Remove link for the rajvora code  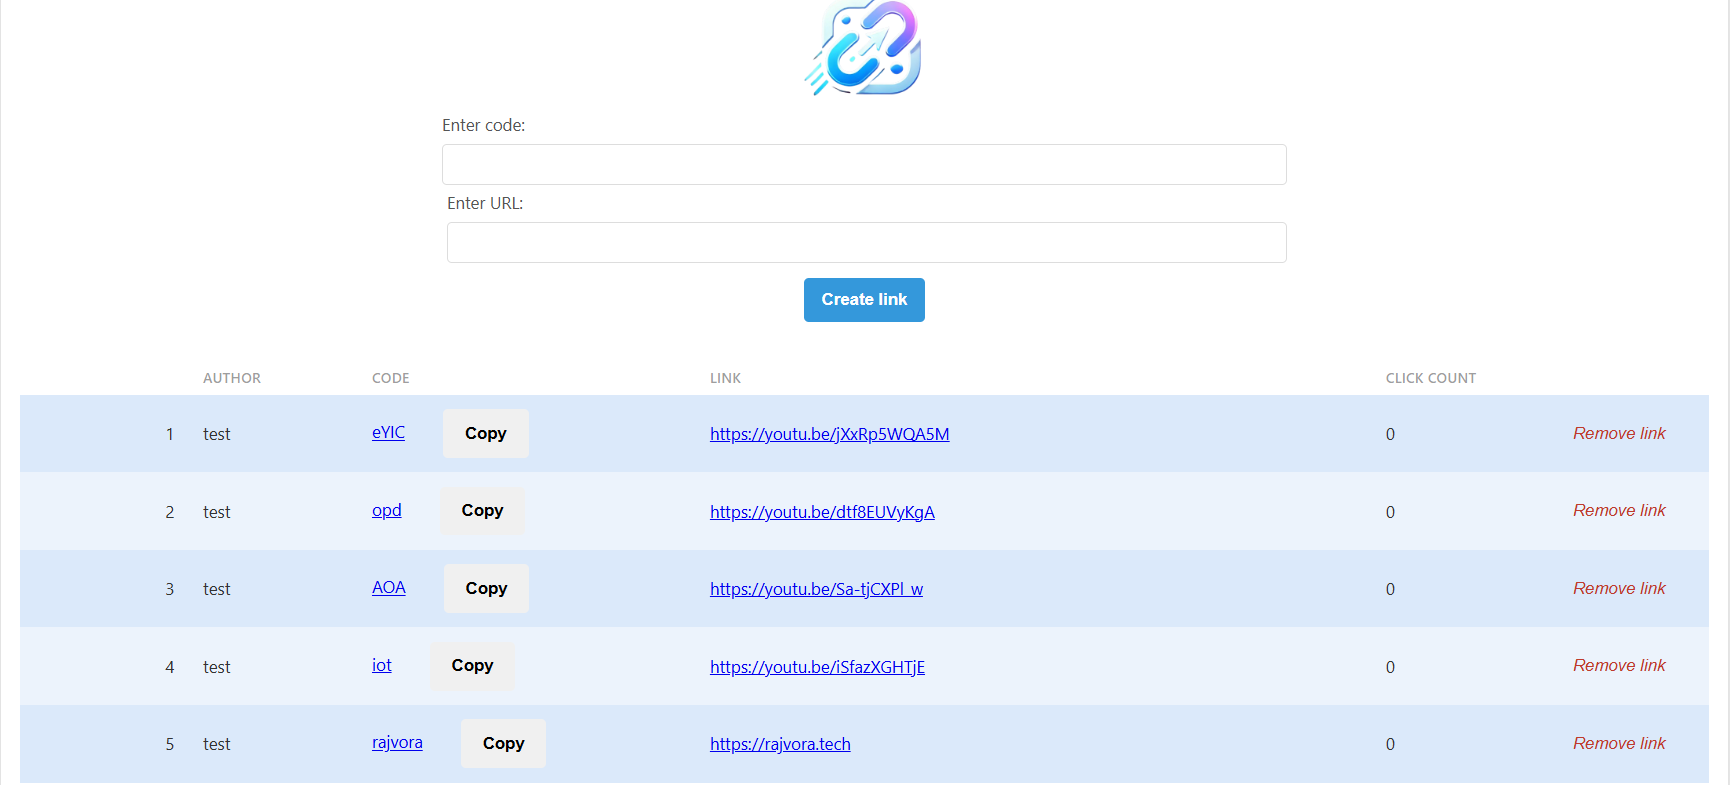coord(1618,743)
